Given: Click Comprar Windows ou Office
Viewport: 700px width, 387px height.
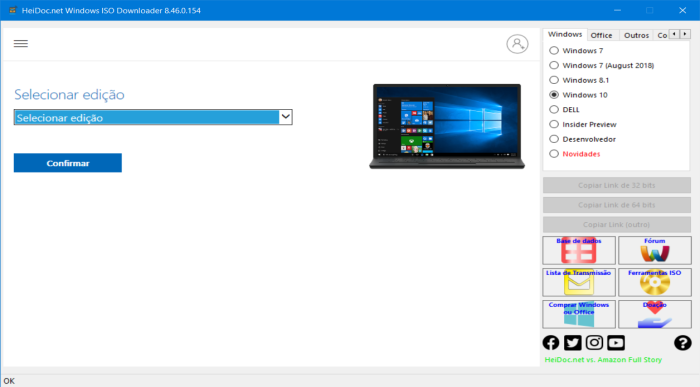Looking at the screenshot, I should coord(579,314).
